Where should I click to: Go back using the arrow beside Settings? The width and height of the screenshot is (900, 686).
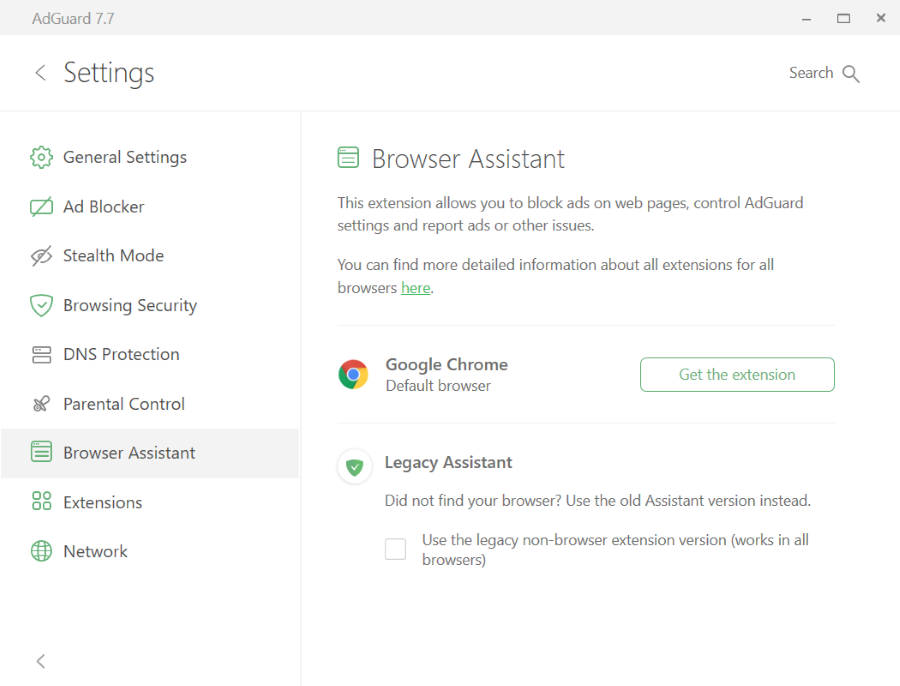pos(41,73)
